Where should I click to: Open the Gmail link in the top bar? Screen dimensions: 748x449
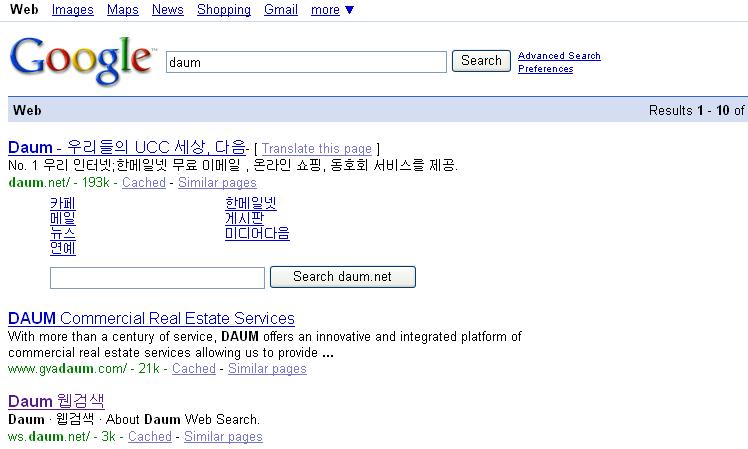point(280,10)
